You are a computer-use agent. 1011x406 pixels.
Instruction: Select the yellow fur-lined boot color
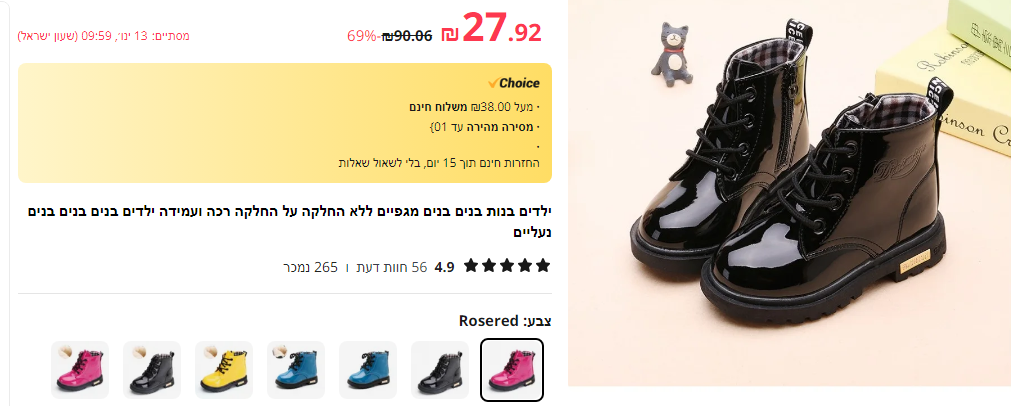224,370
